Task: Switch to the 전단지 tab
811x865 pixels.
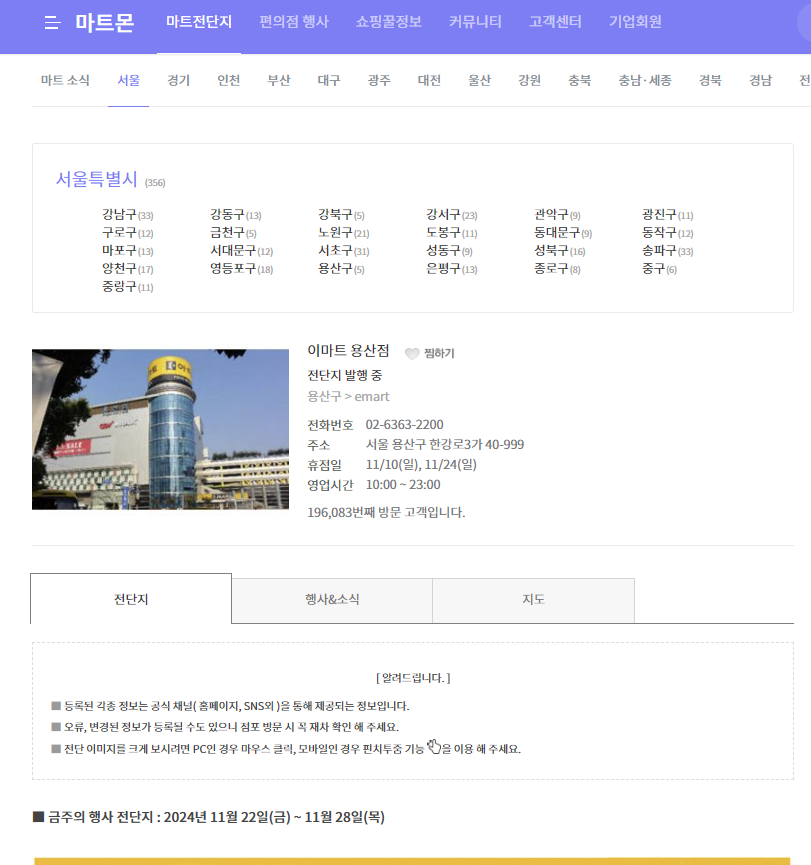Action: coord(130,600)
